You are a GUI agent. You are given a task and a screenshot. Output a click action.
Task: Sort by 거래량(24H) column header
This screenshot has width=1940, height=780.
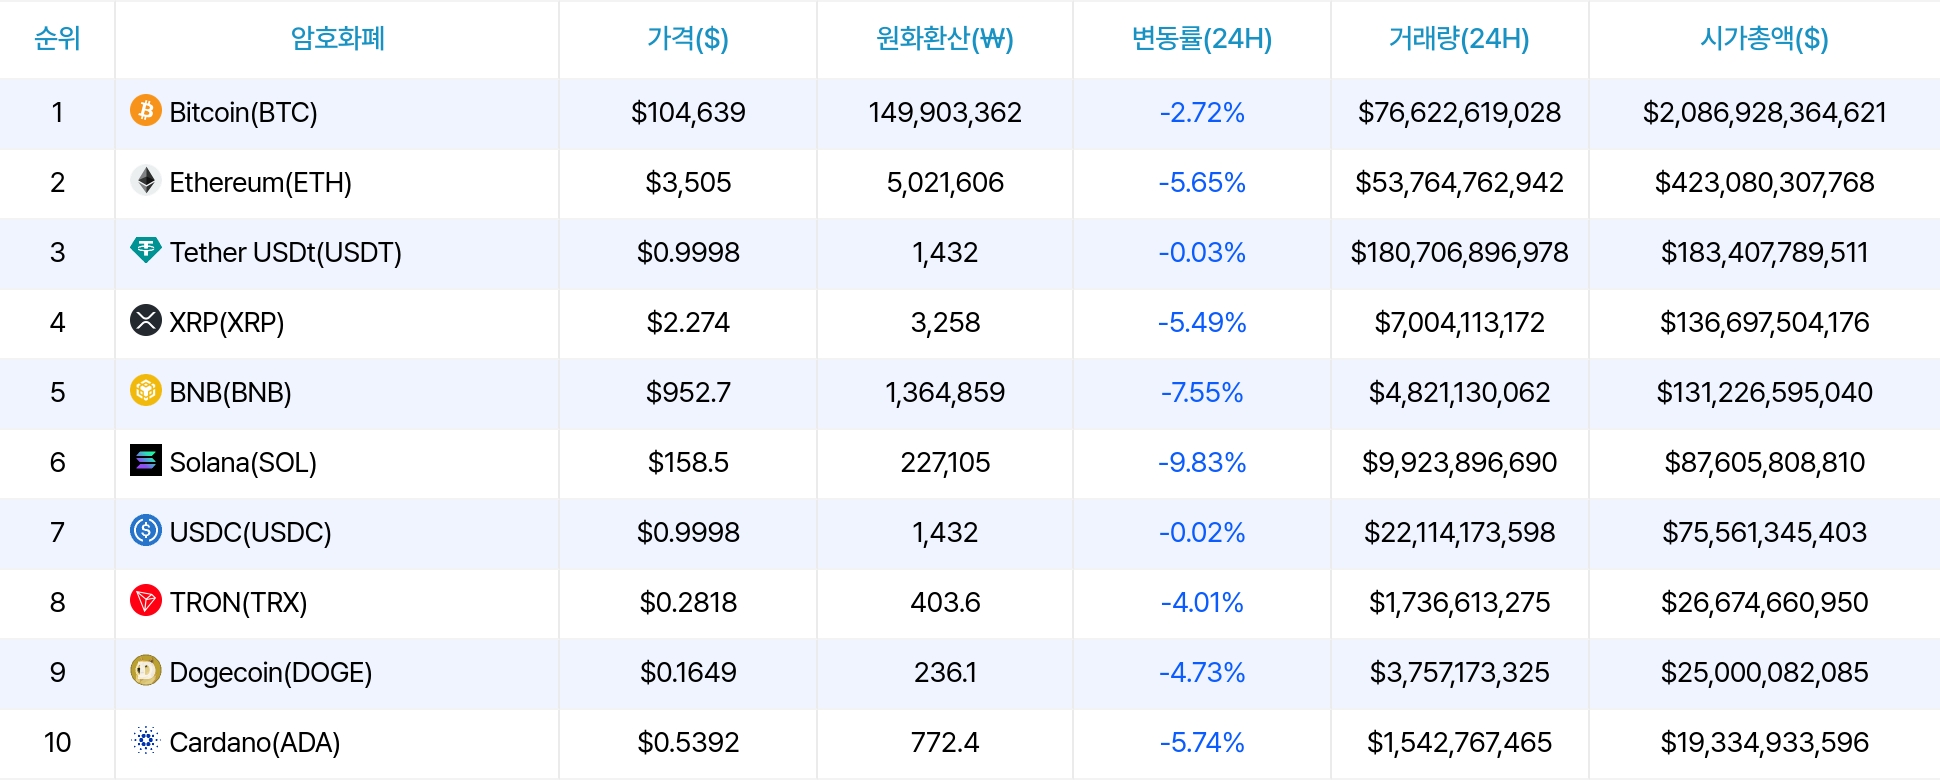1459,39
